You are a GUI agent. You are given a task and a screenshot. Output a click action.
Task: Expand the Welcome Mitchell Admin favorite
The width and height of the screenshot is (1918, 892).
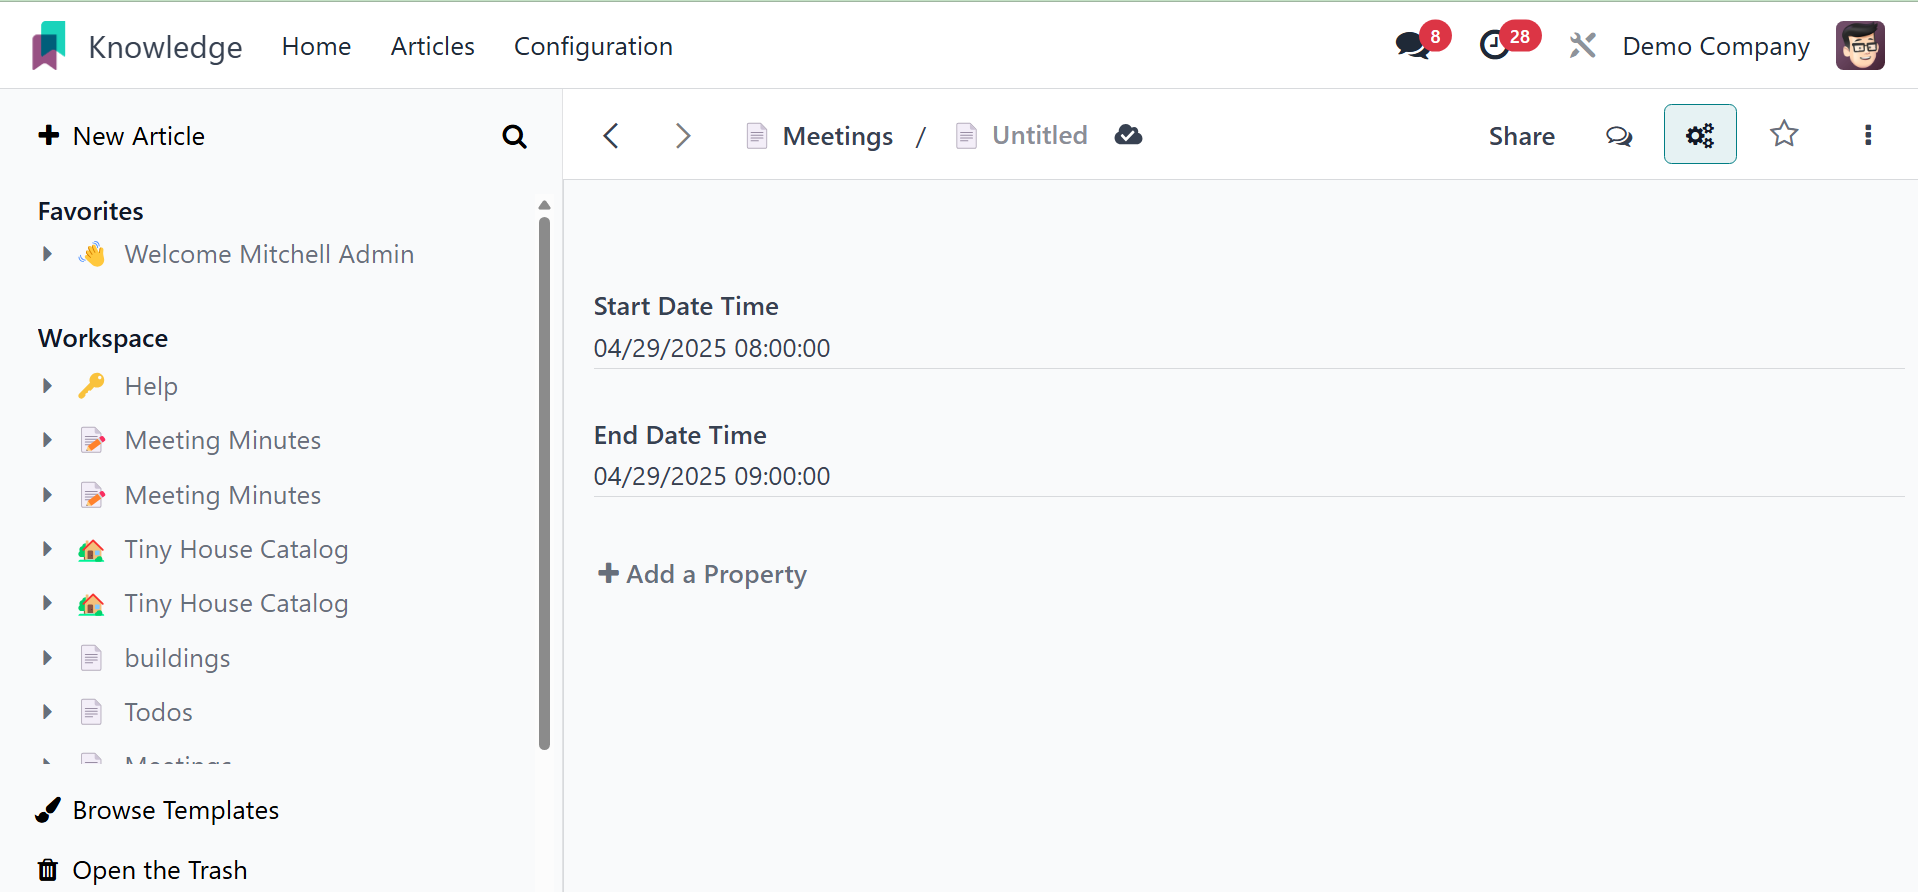47,254
